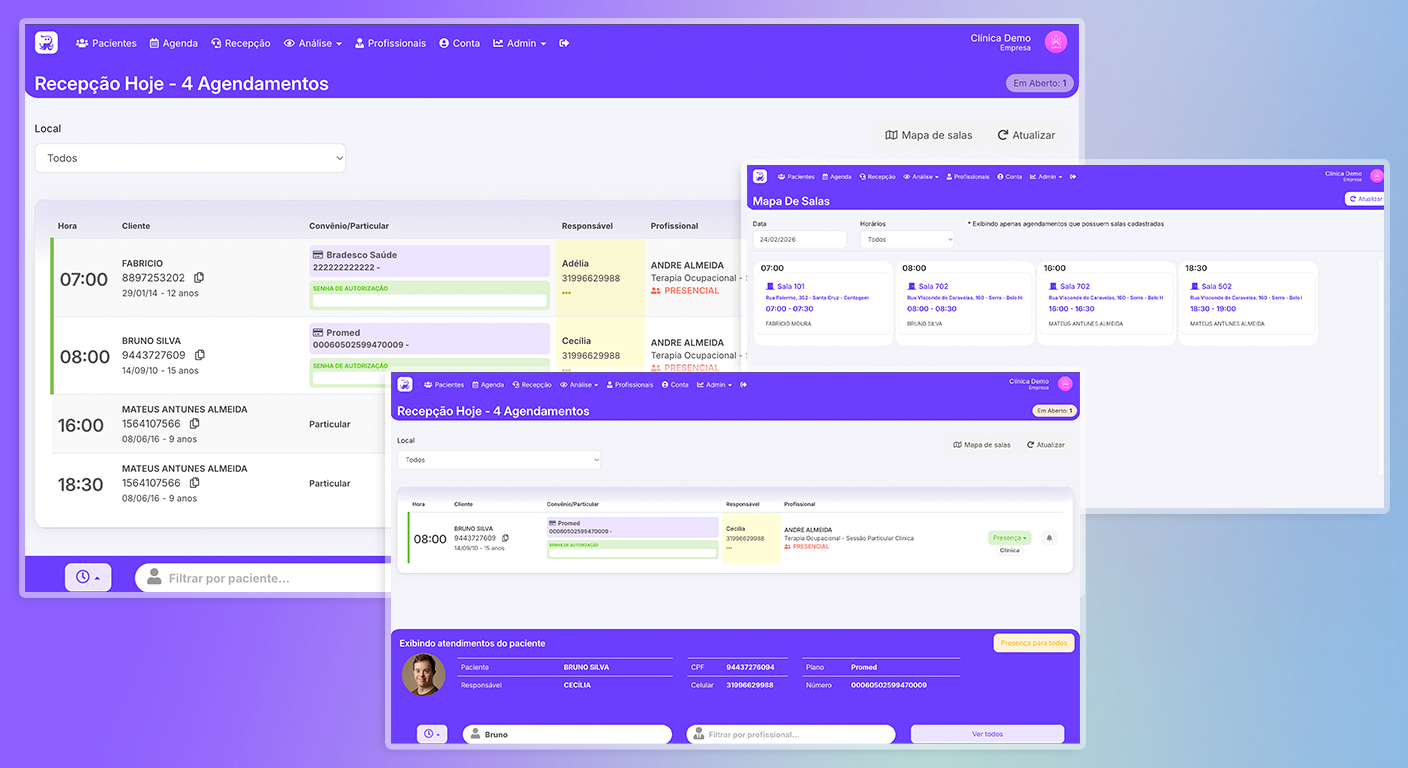Click copy icon in Mateus's 18:30 row
This screenshot has height=768, width=1408.
195,483
